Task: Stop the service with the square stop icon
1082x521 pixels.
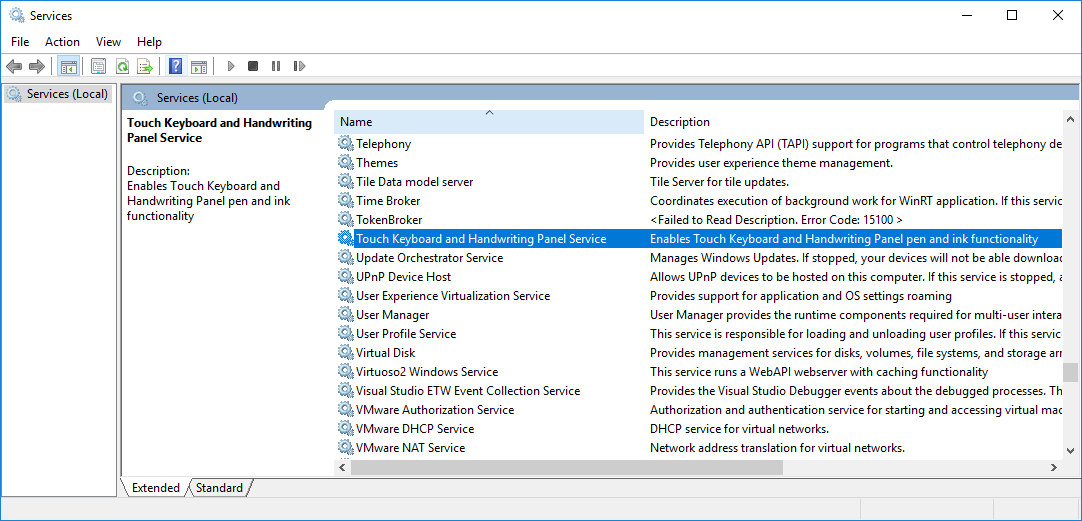Action: pos(253,66)
